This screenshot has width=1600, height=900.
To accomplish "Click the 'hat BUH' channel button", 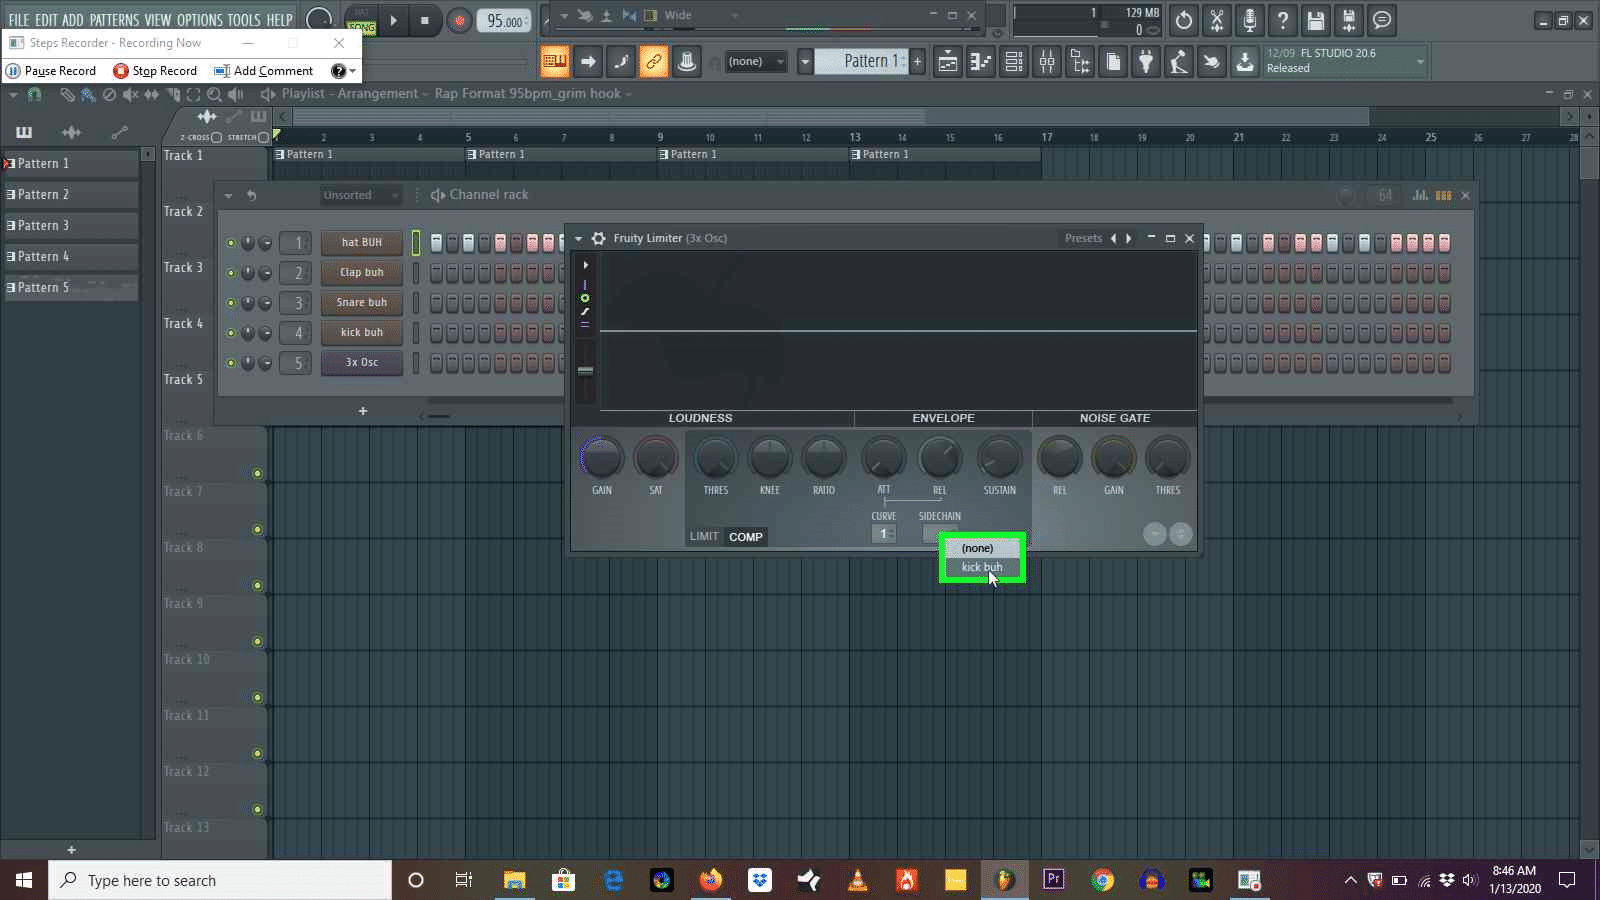I will pos(362,243).
